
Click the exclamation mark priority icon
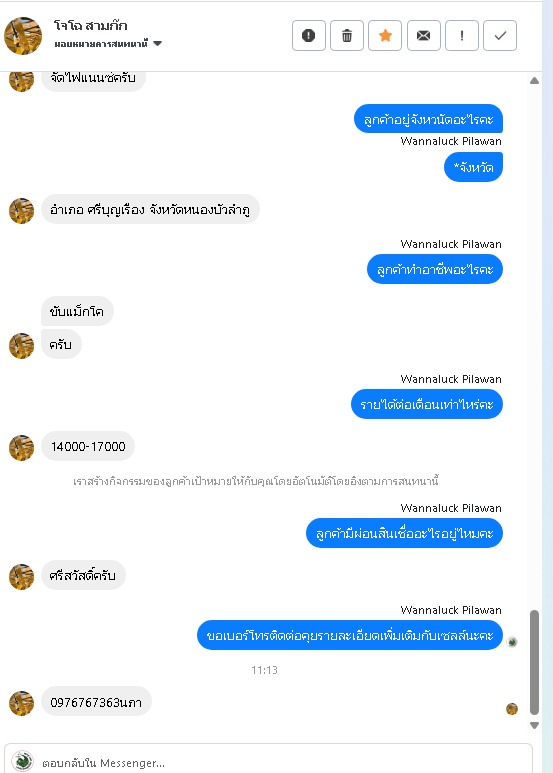(x=462, y=35)
